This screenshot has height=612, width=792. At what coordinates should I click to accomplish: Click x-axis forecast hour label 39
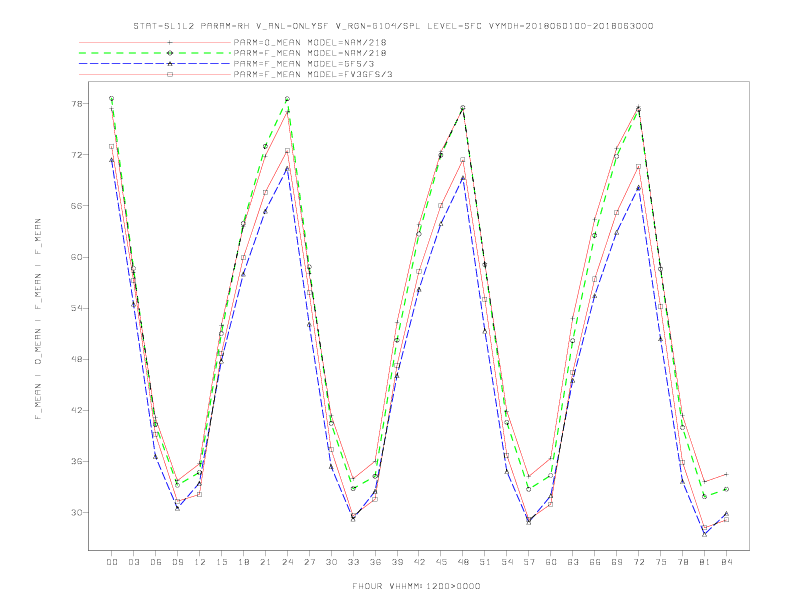[397, 562]
